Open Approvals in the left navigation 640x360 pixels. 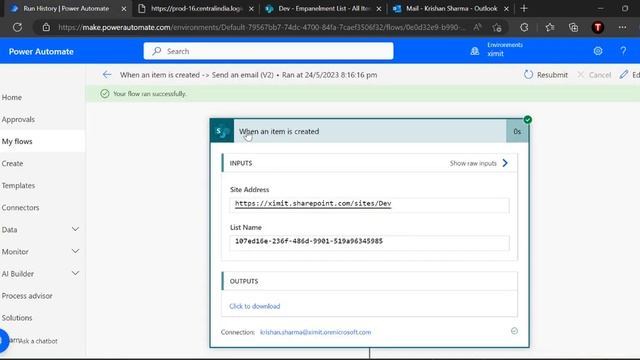pyautogui.click(x=18, y=119)
